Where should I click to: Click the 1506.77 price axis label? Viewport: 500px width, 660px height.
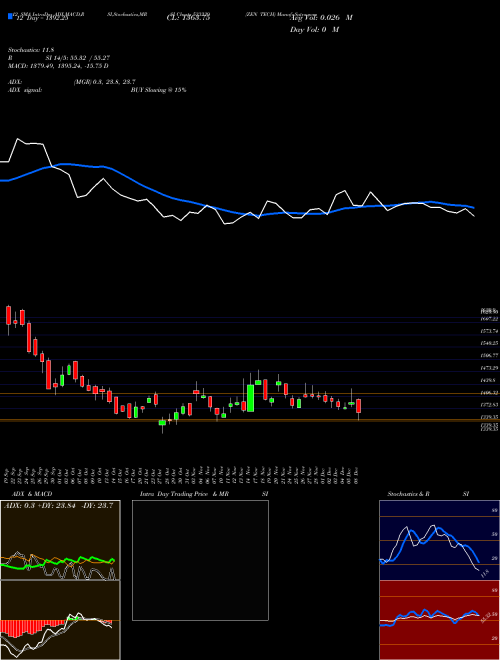click(490, 356)
